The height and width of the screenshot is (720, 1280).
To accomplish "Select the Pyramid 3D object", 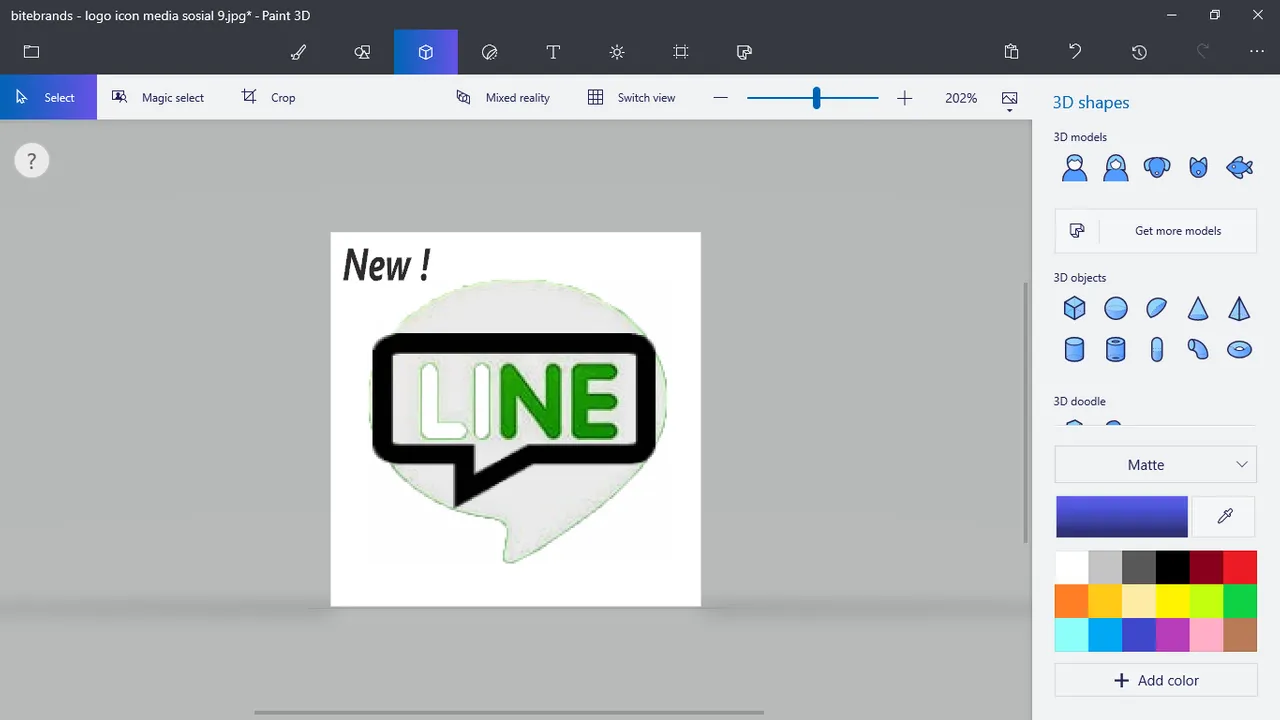I will pyautogui.click(x=1239, y=308).
